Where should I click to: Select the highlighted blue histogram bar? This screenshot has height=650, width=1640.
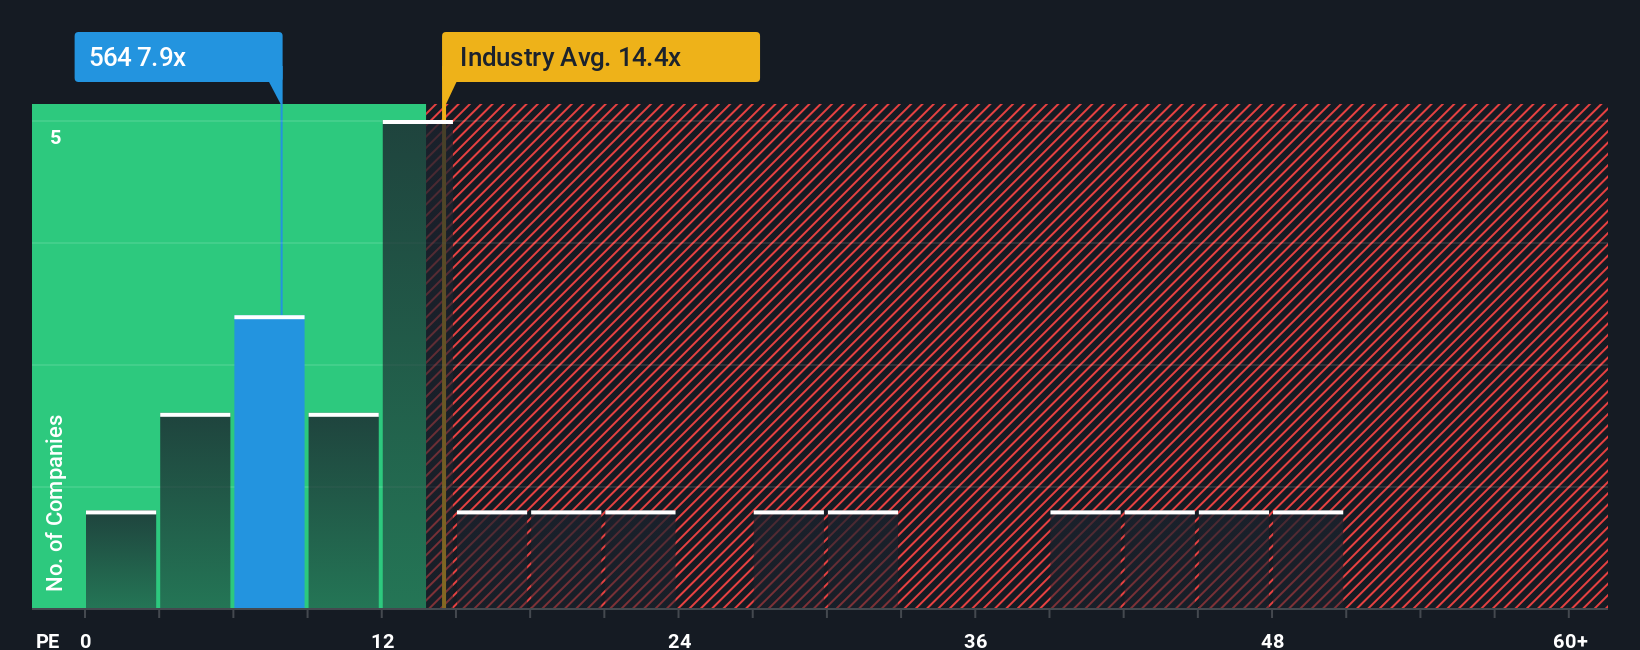tap(269, 462)
